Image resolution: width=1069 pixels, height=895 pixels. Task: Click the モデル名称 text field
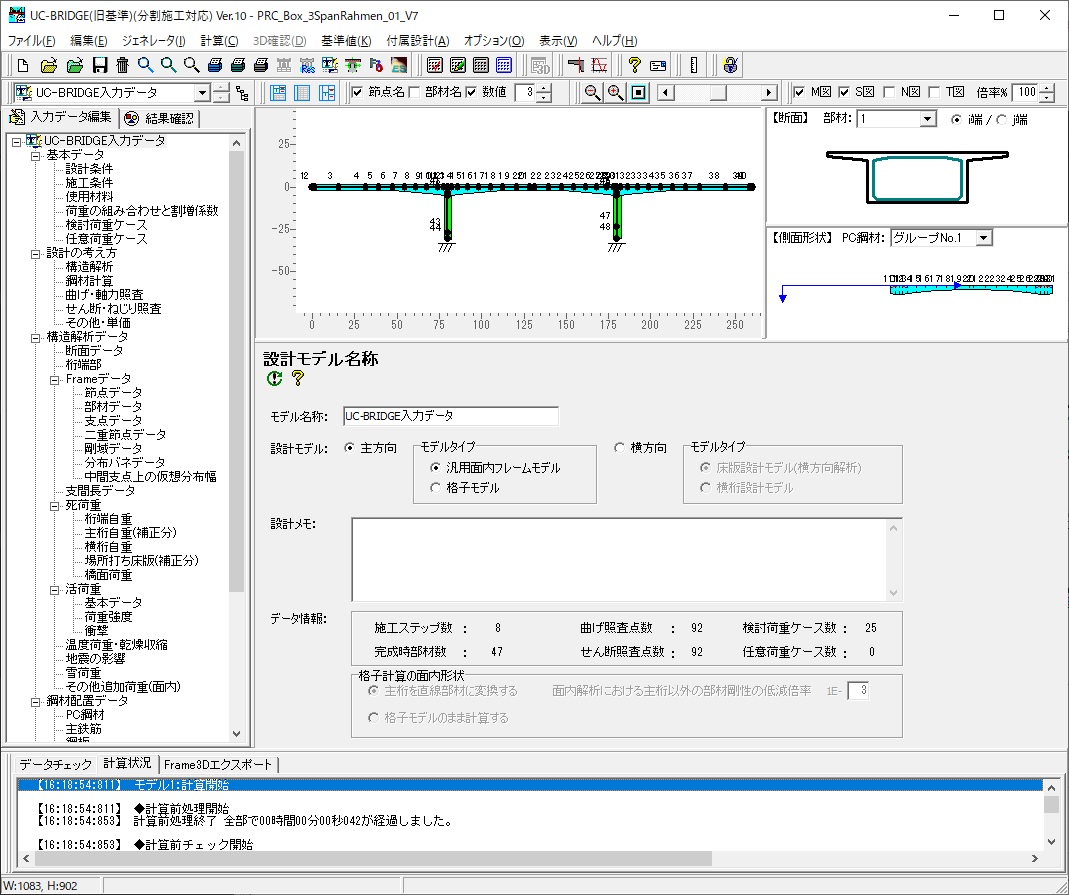451,416
